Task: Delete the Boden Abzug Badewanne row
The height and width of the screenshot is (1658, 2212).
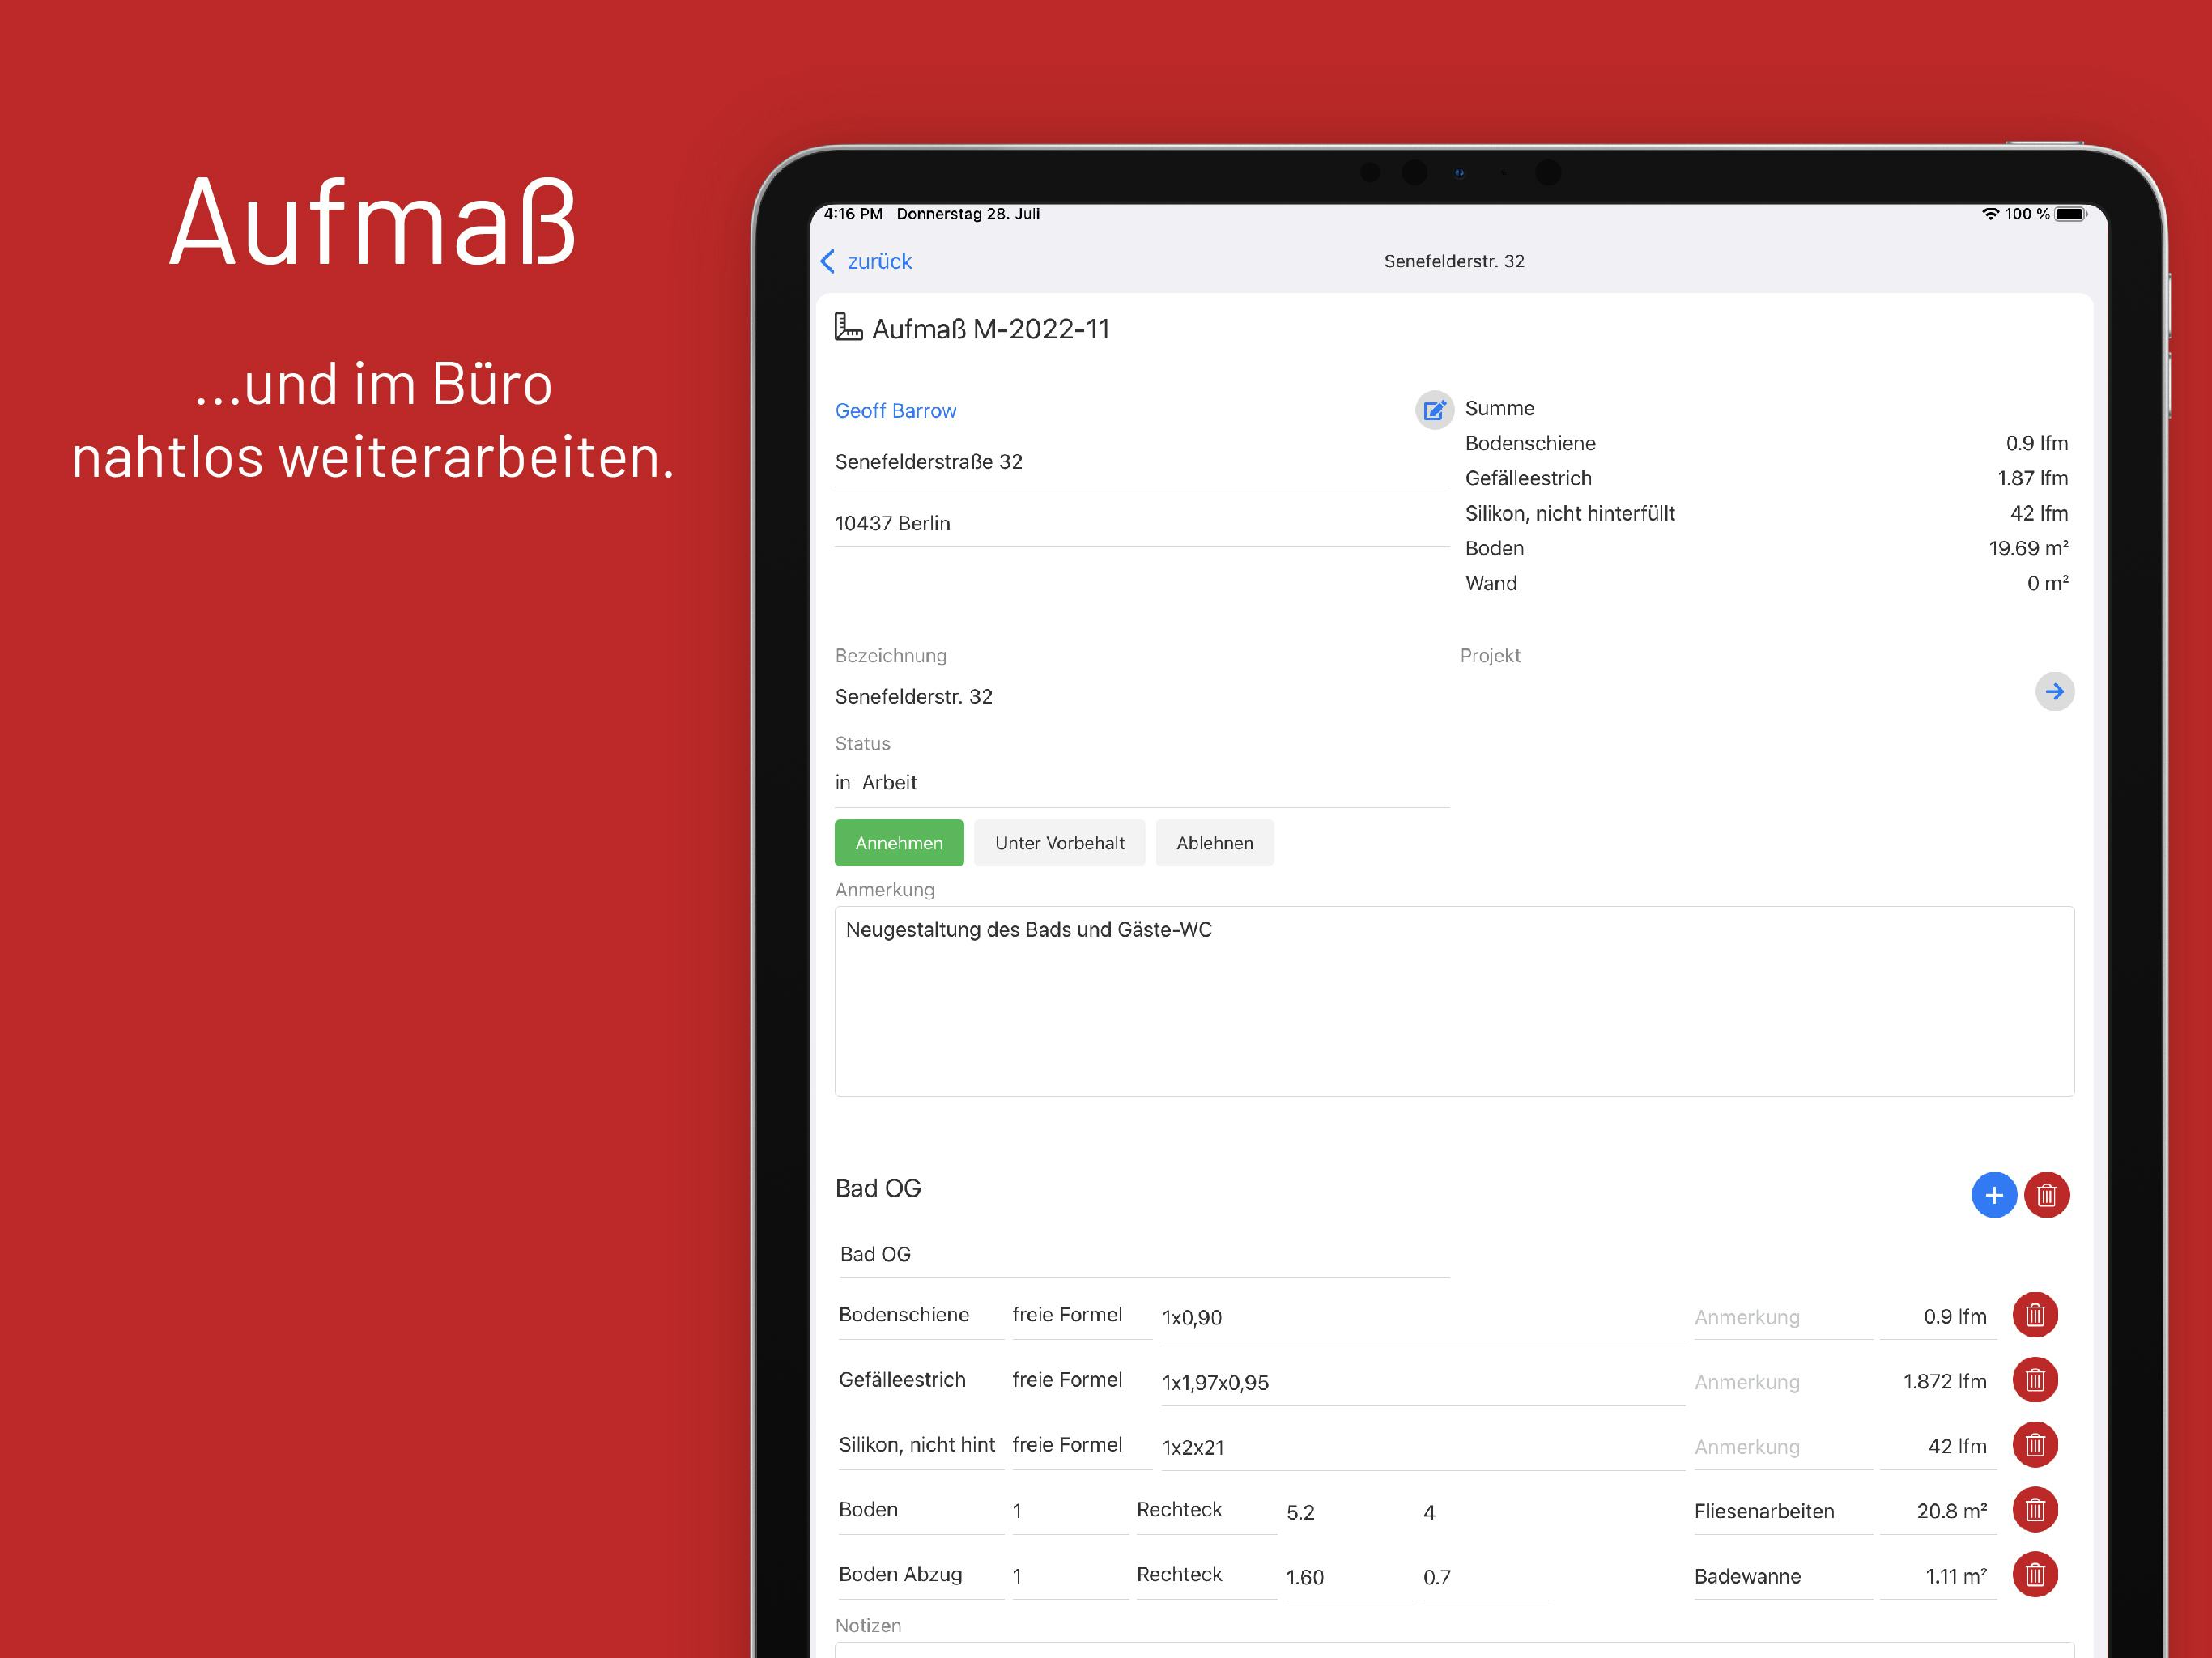Action: coord(2034,1576)
